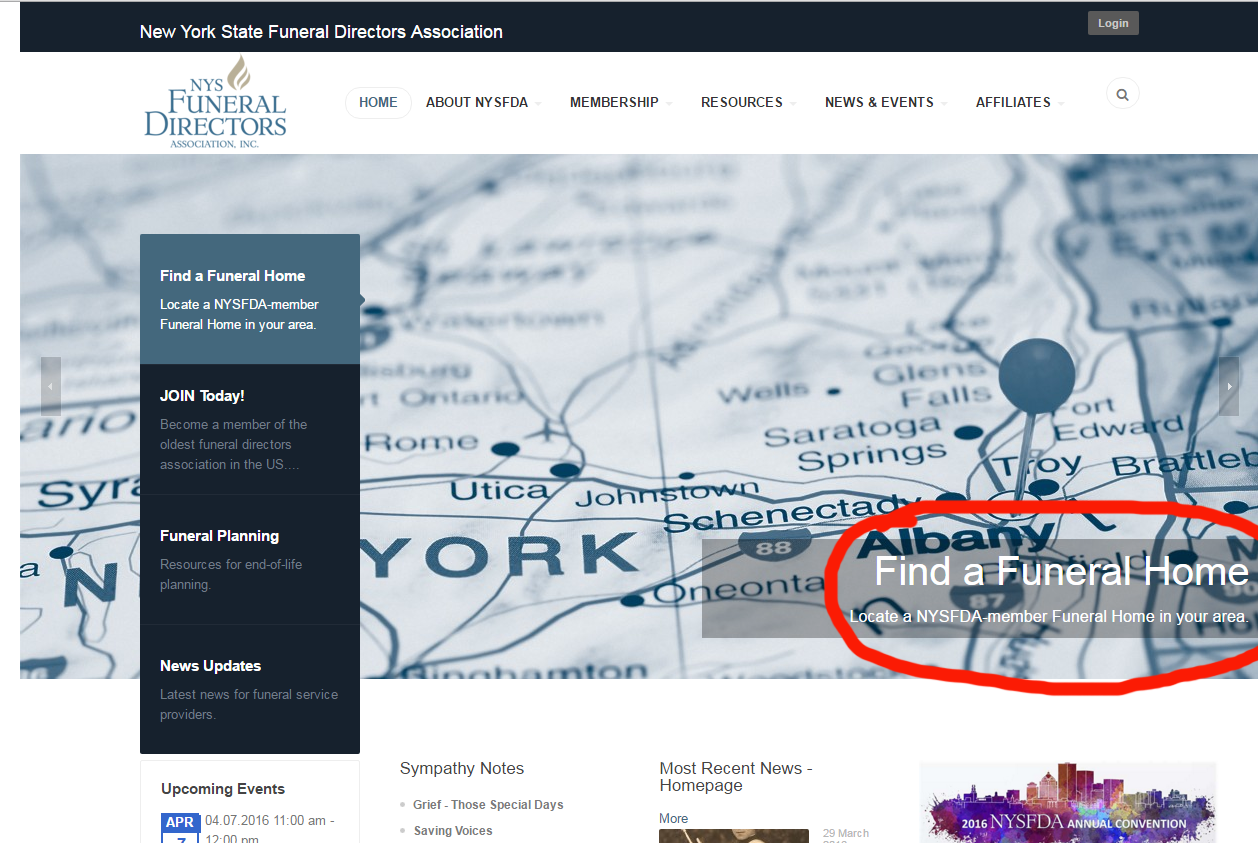1258x843 pixels.
Task: Open the ABOUT NYSFDA menu
Action: point(477,102)
